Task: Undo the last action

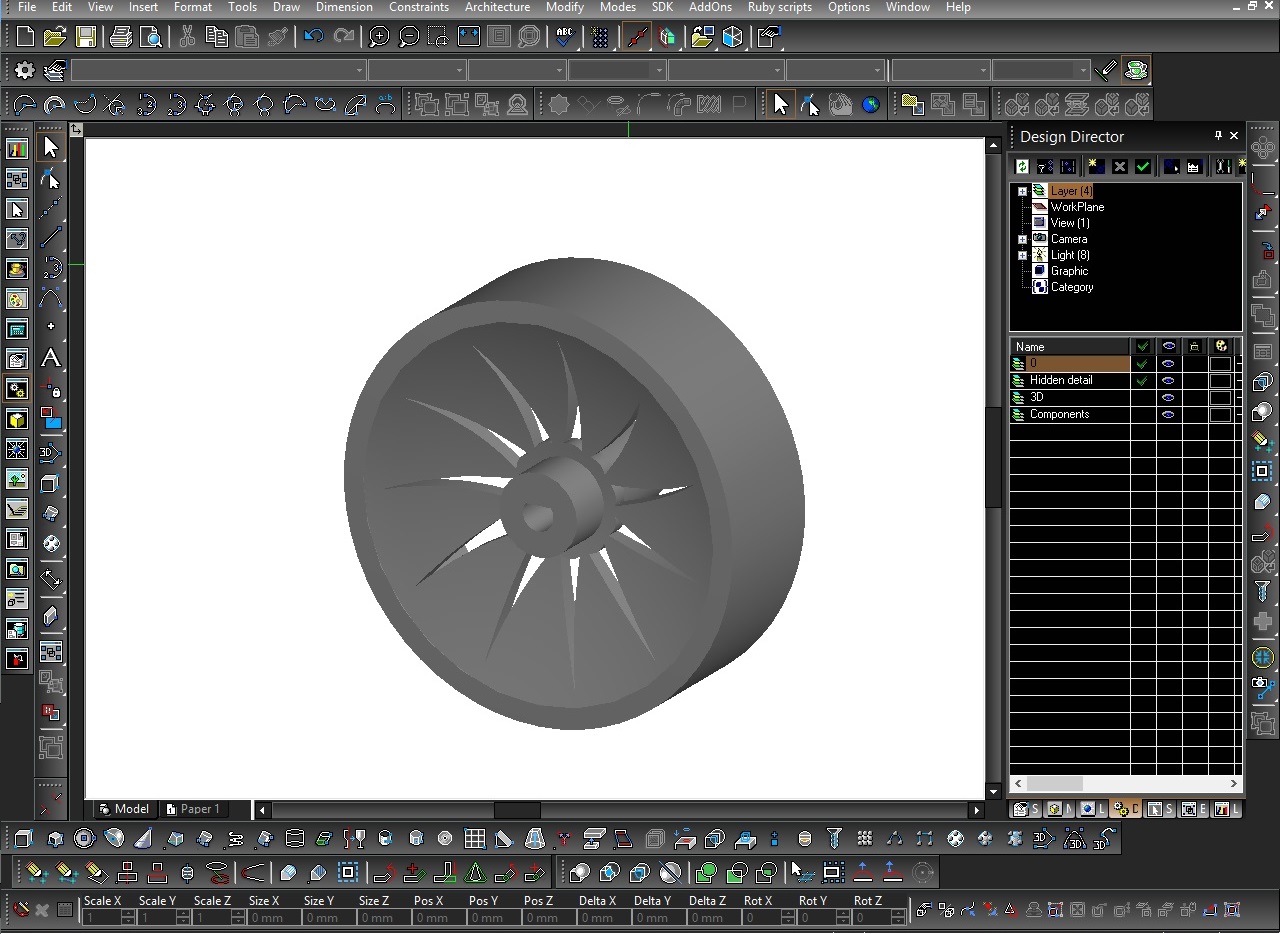Action: tap(313, 38)
